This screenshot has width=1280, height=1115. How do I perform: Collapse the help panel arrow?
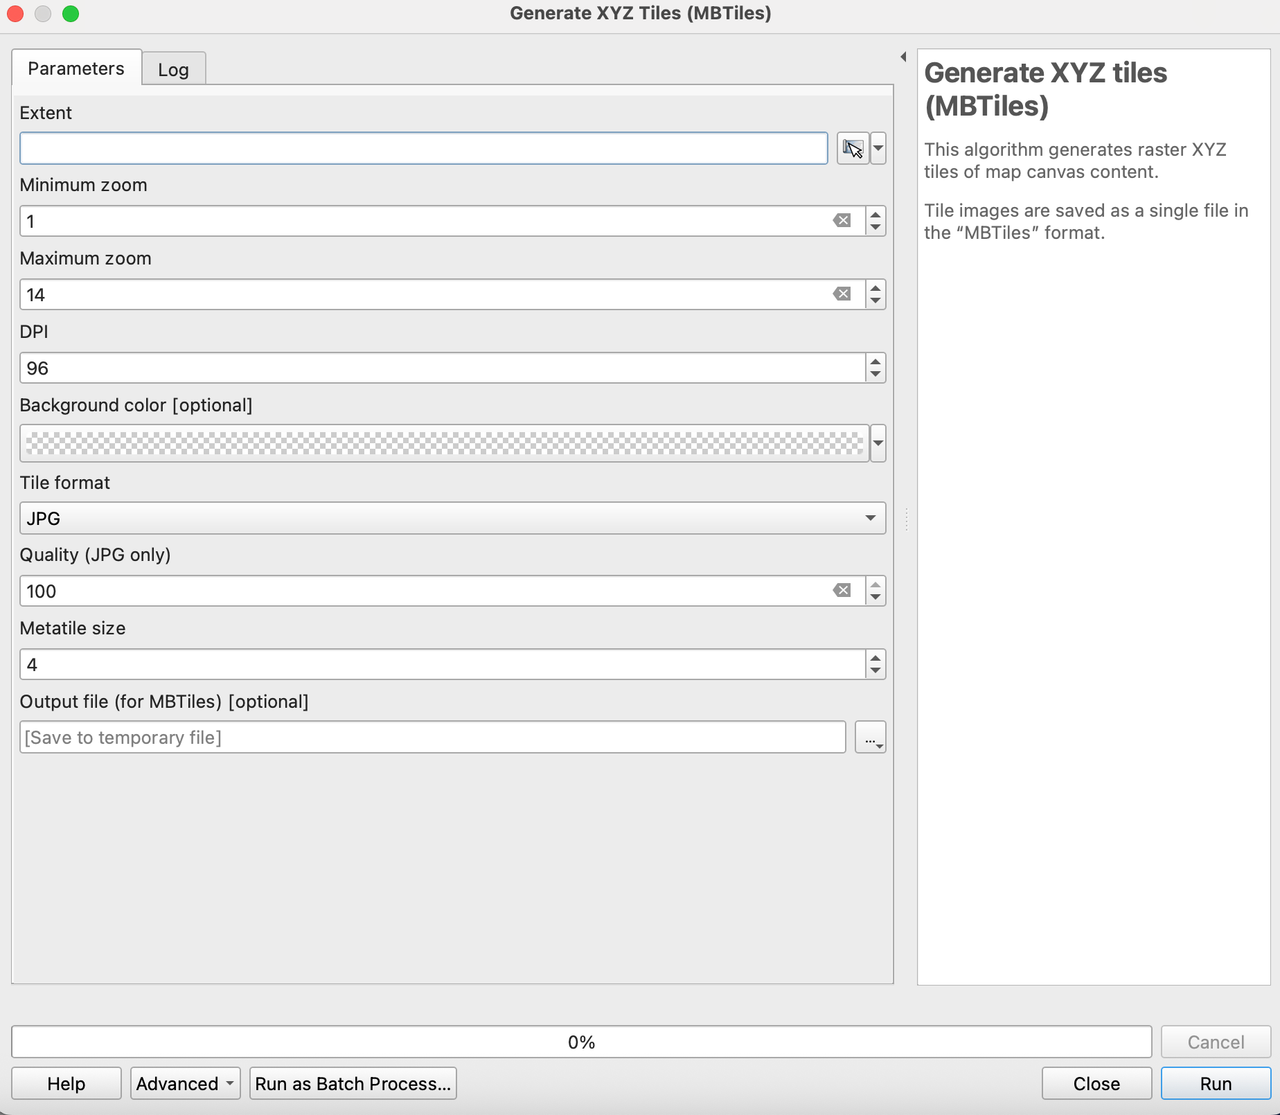click(903, 57)
